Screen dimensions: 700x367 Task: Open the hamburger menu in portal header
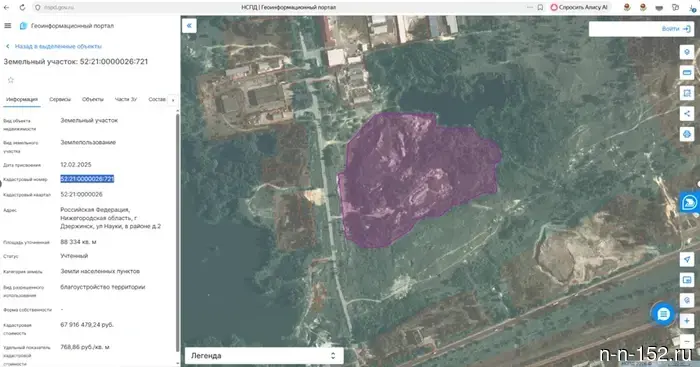pos(8,26)
